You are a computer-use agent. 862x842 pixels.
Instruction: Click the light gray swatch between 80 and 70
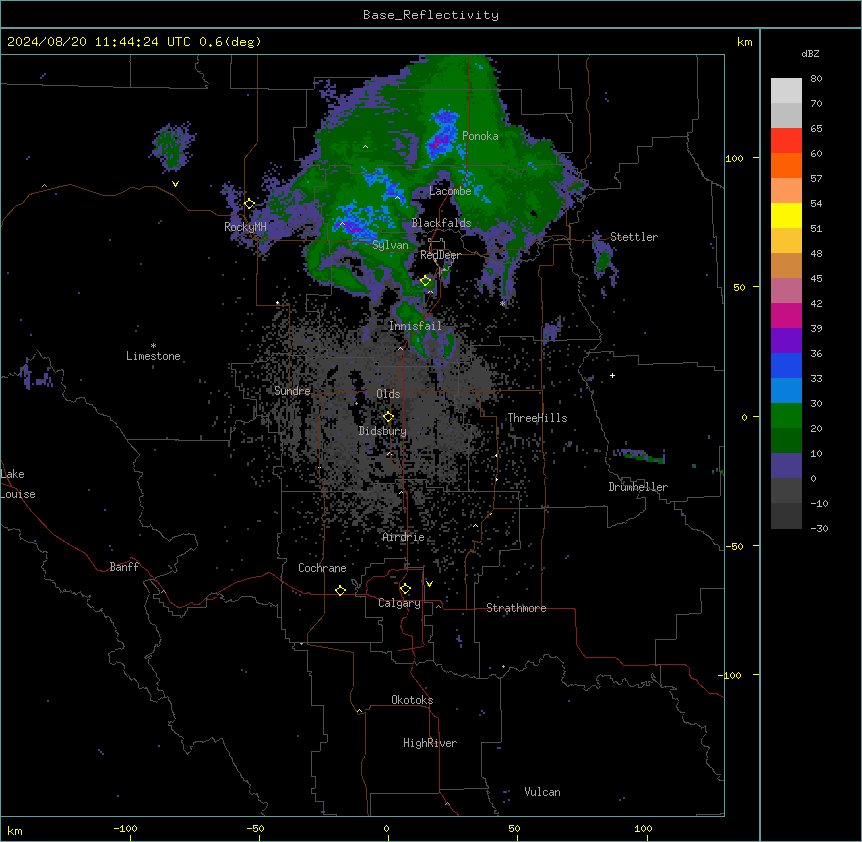786,91
